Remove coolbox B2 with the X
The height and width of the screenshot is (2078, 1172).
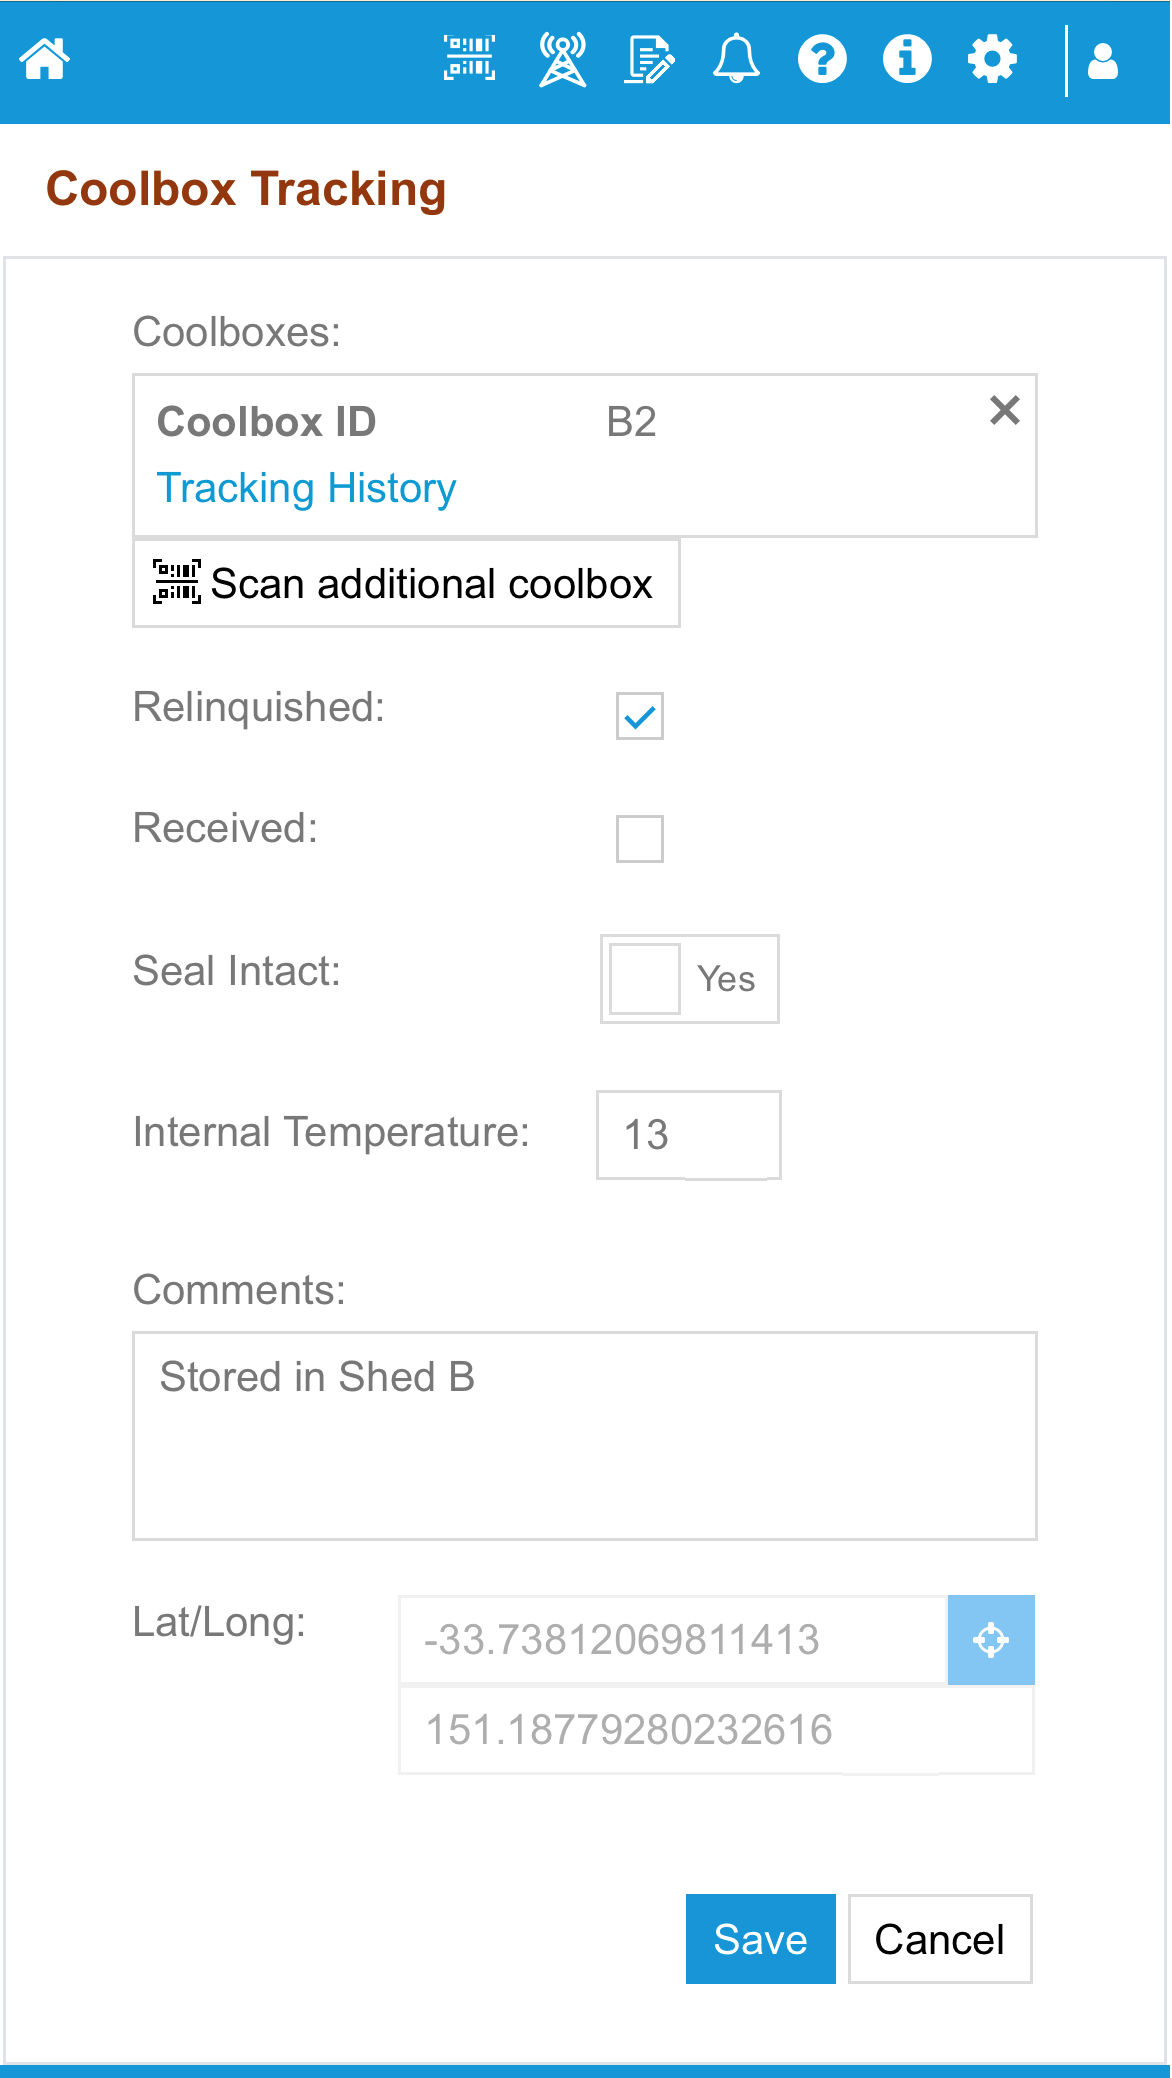coord(1005,410)
